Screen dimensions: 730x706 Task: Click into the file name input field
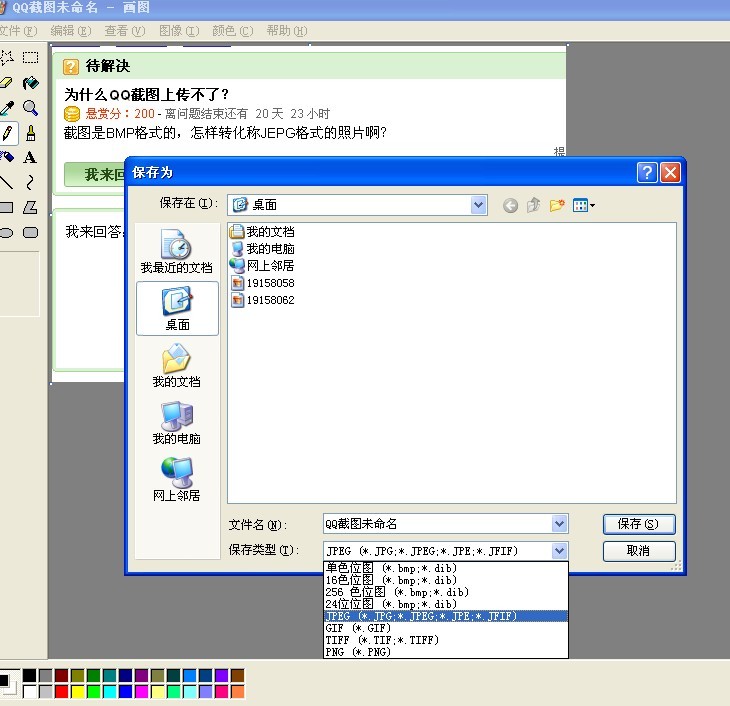click(x=437, y=524)
